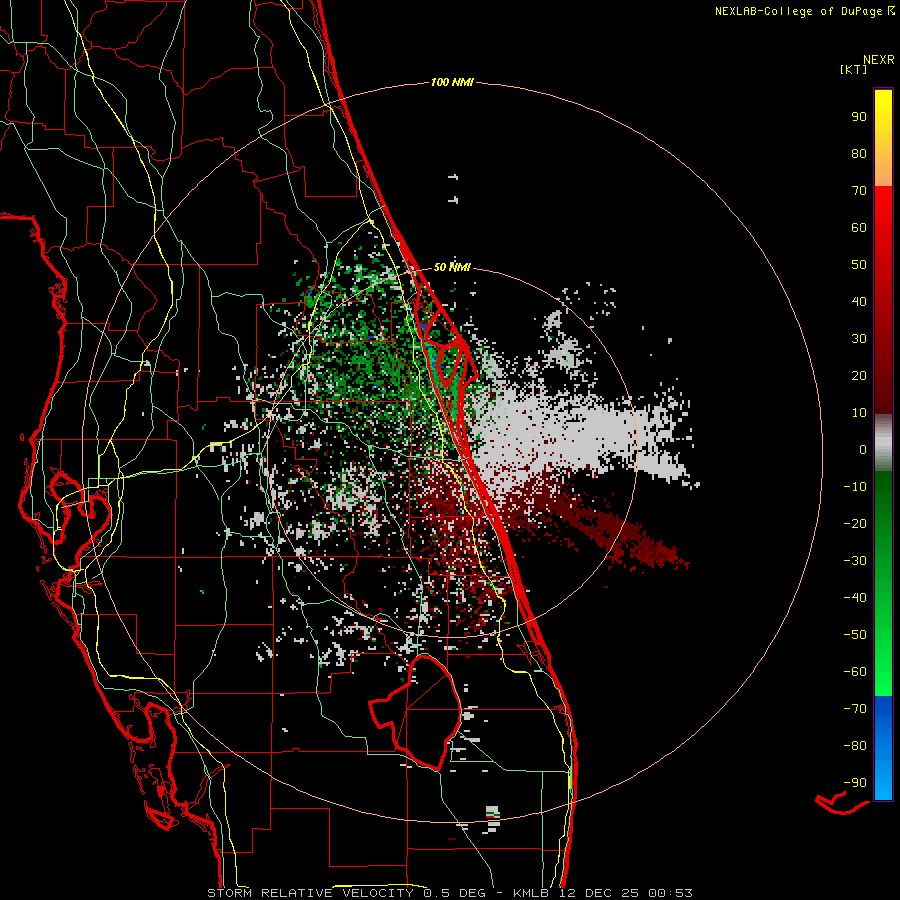This screenshot has width=900, height=900.
Task: Click the 20 value on velocity scale
Action: click(859, 375)
